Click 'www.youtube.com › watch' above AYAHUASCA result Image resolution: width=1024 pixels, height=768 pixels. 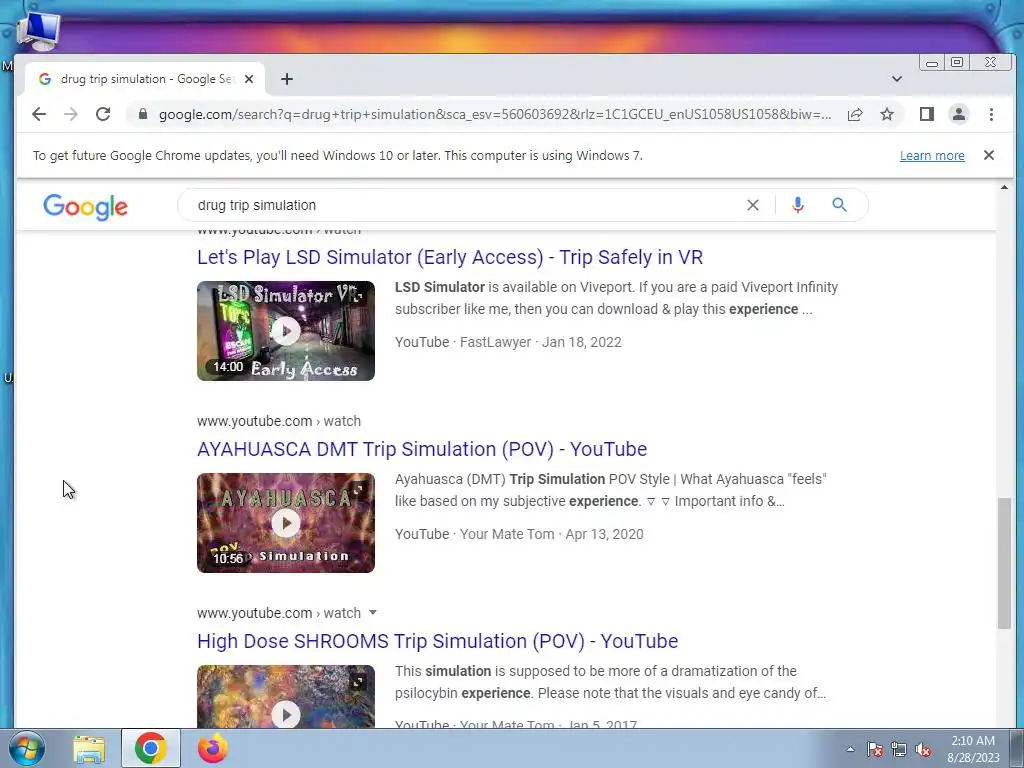pos(279,421)
